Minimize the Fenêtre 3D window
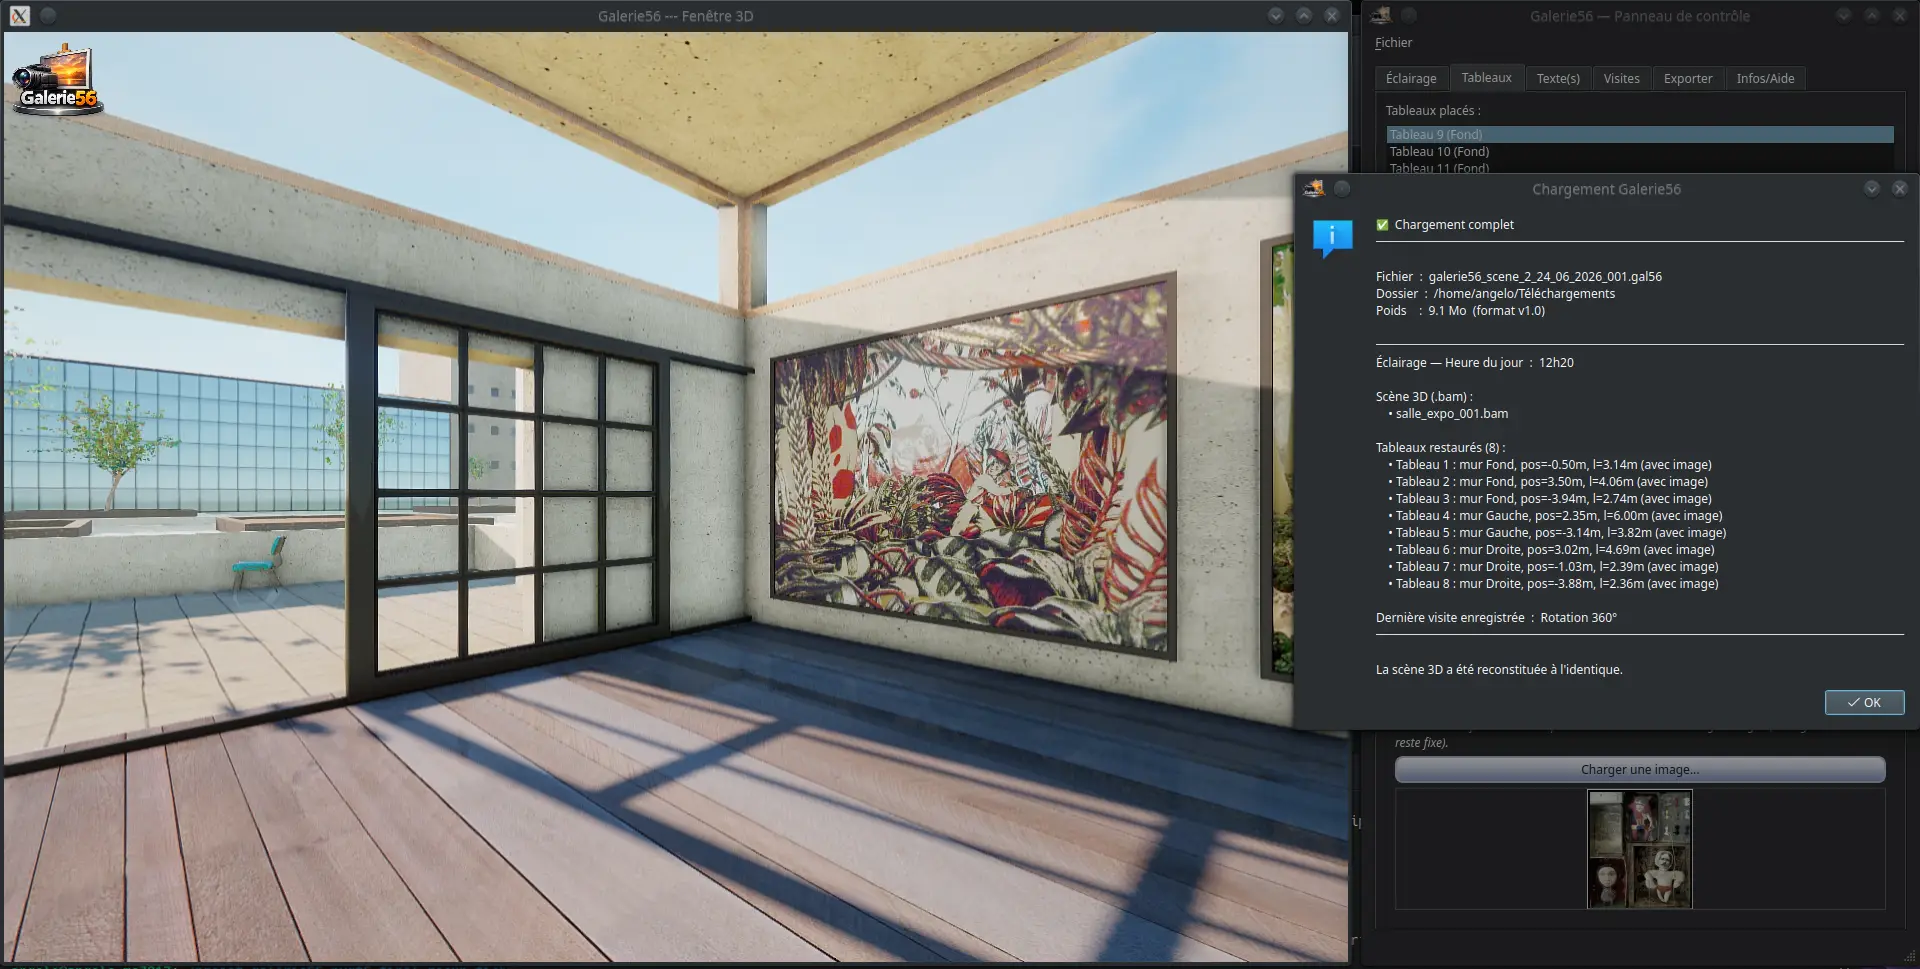 pyautogui.click(x=1276, y=16)
